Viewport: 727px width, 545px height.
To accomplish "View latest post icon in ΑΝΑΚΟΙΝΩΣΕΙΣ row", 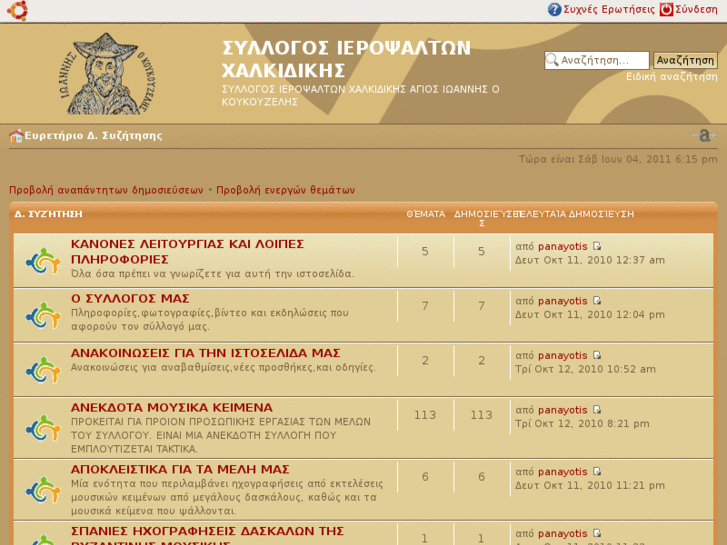I will [597, 355].
